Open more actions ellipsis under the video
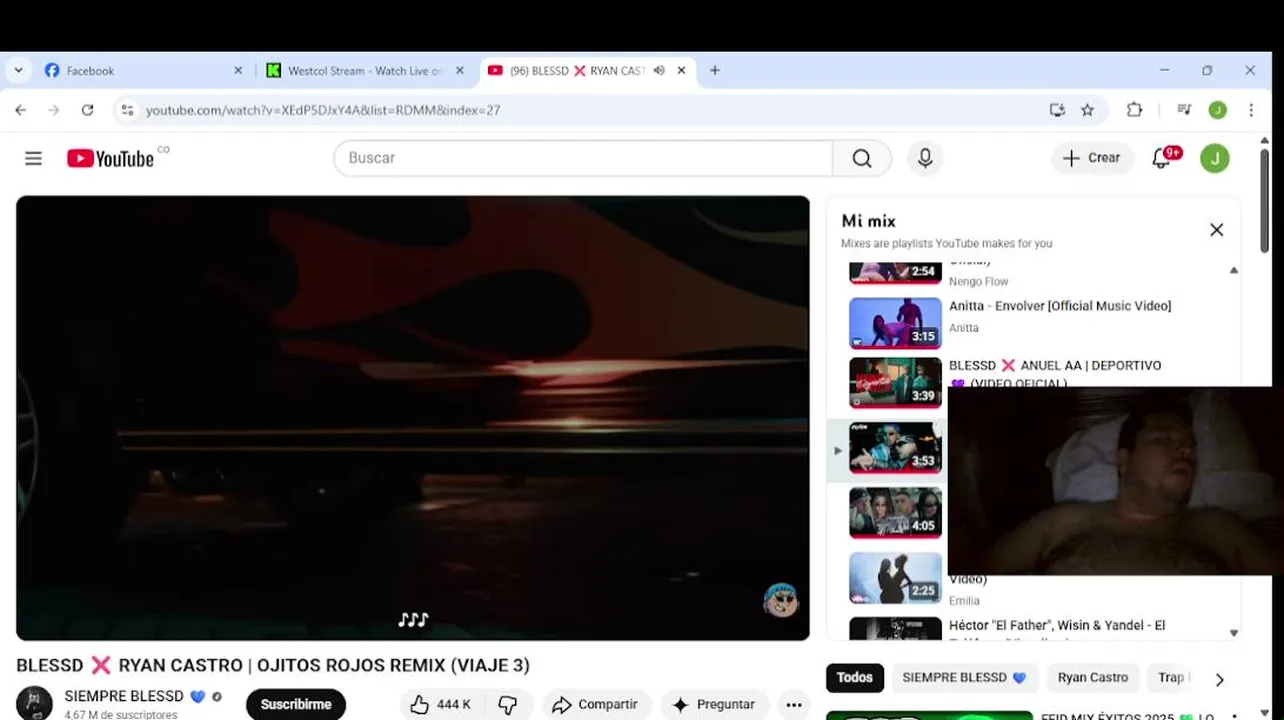 [794, 705]
